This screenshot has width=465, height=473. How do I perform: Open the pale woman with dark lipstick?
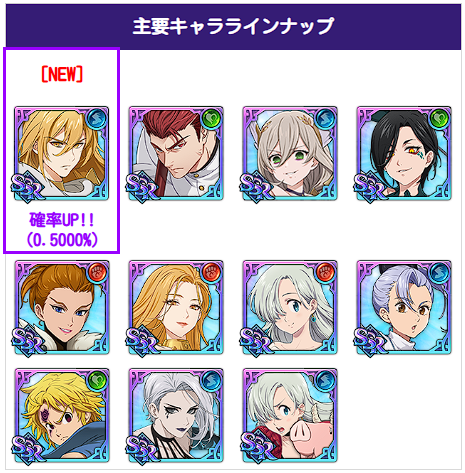(176, 416)
